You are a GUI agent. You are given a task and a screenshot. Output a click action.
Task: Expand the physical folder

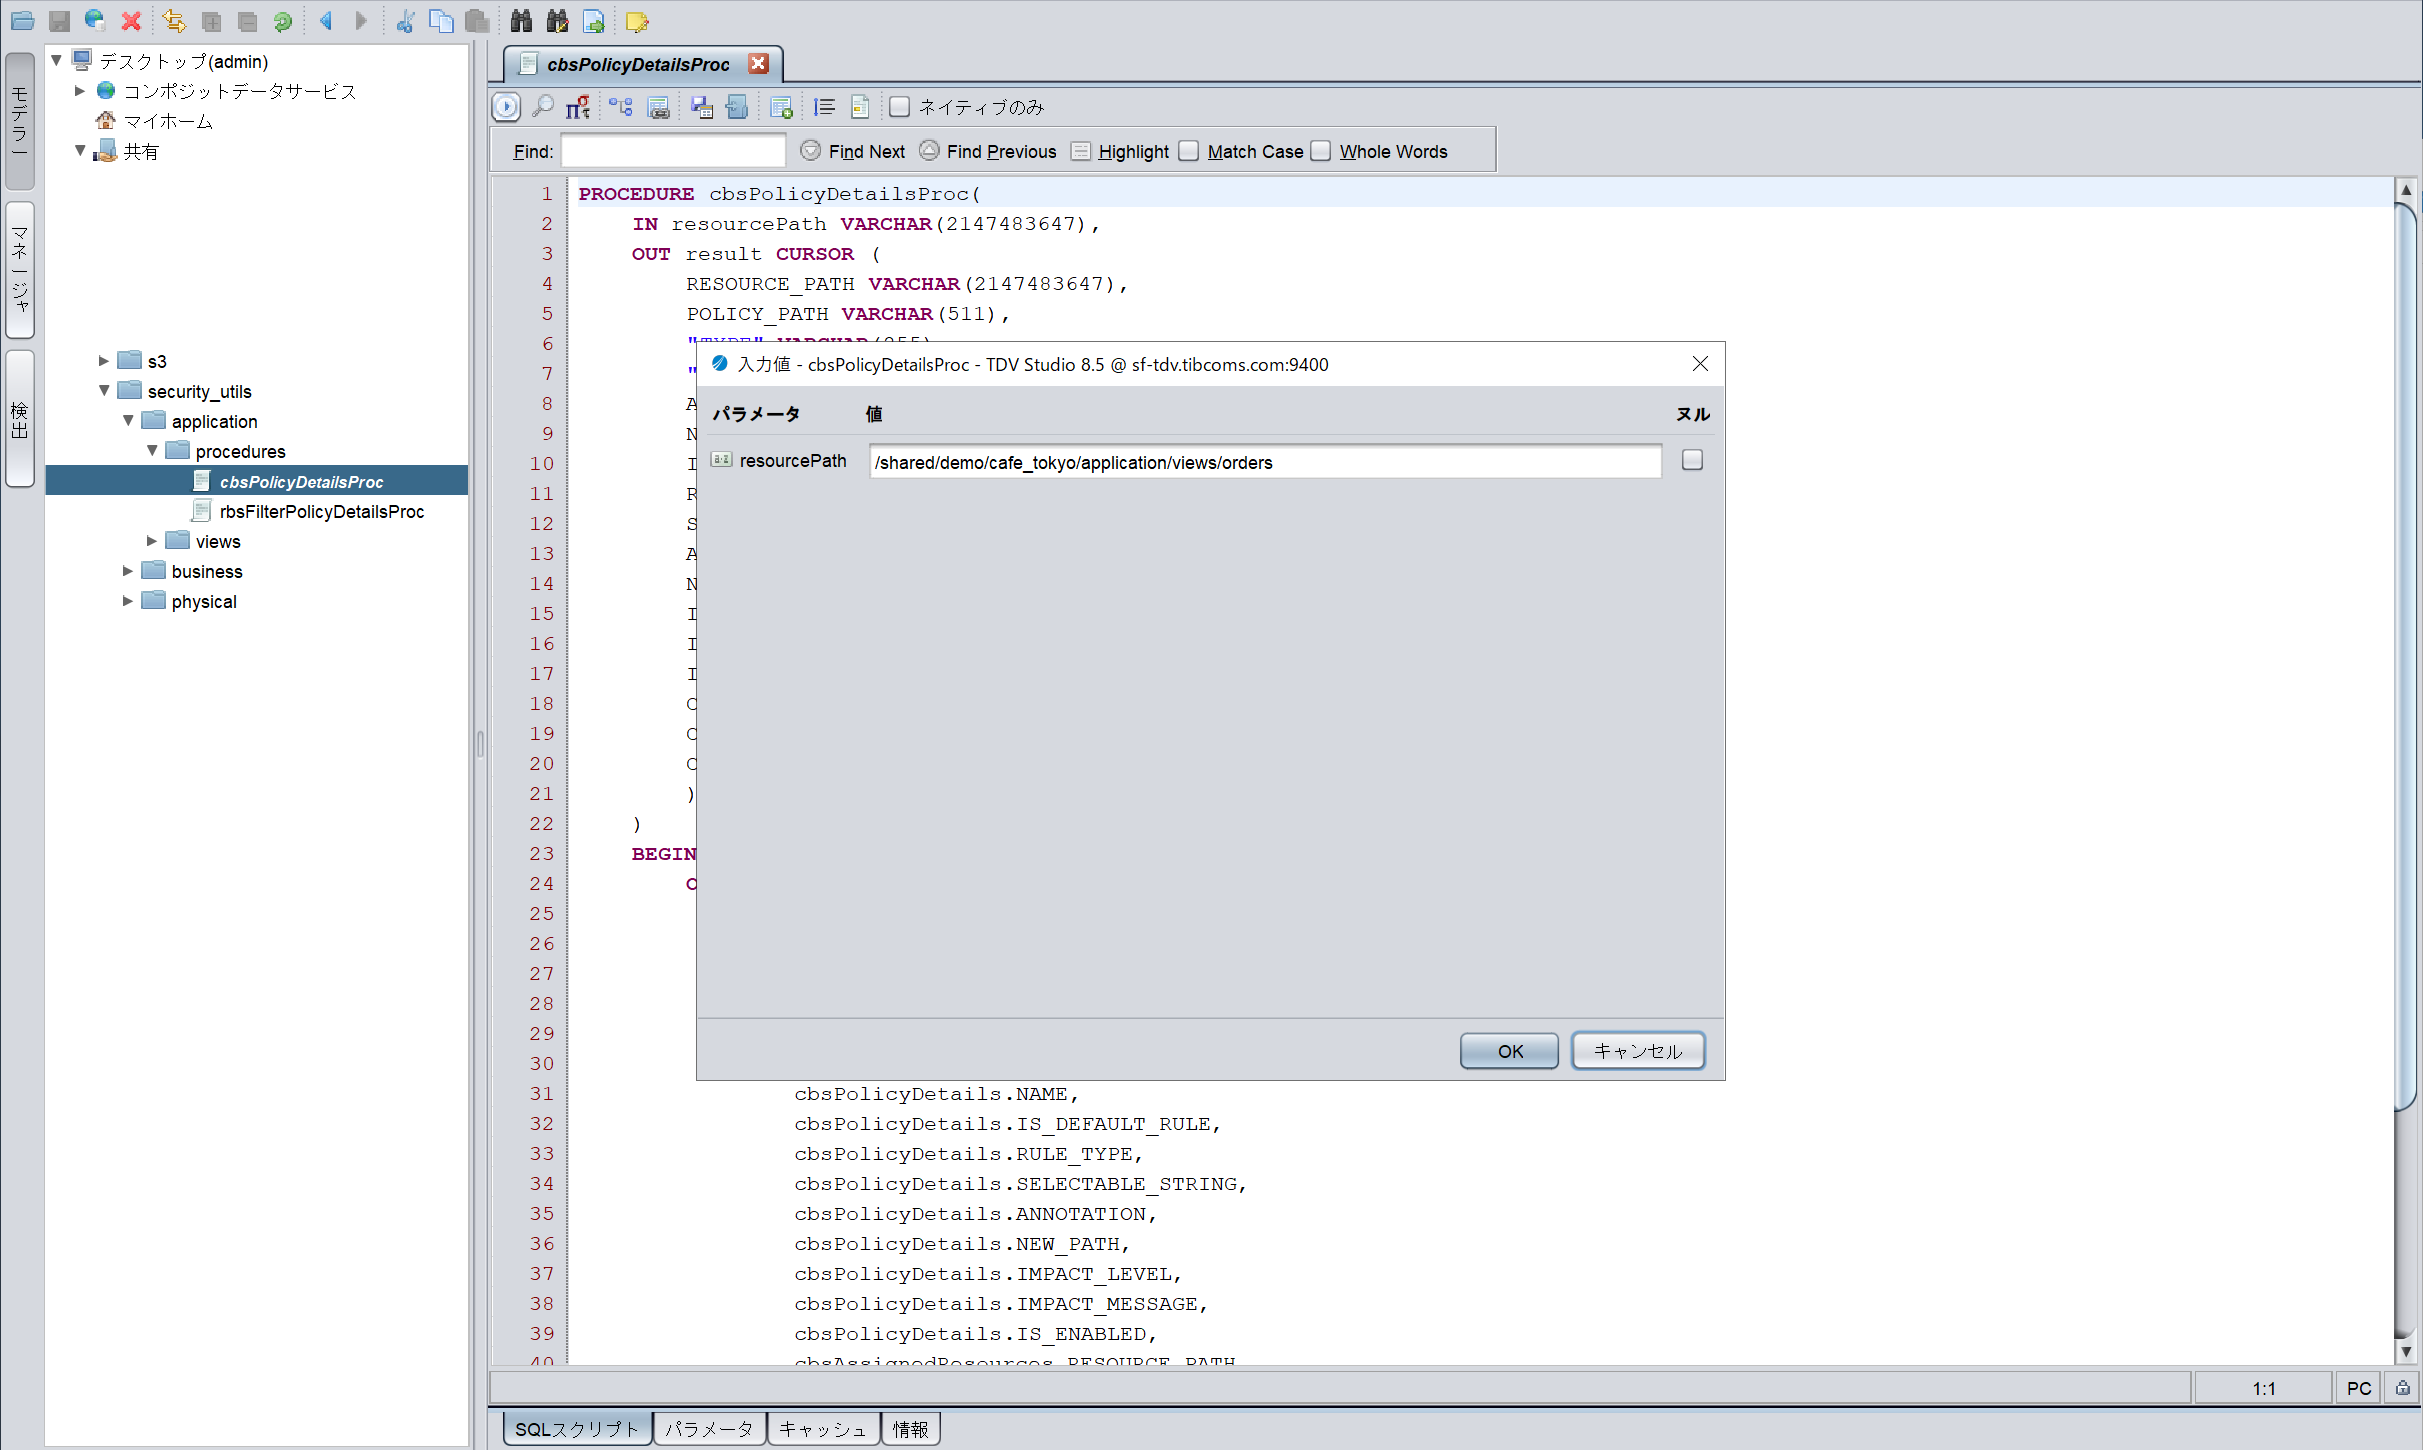click(128, 601)
